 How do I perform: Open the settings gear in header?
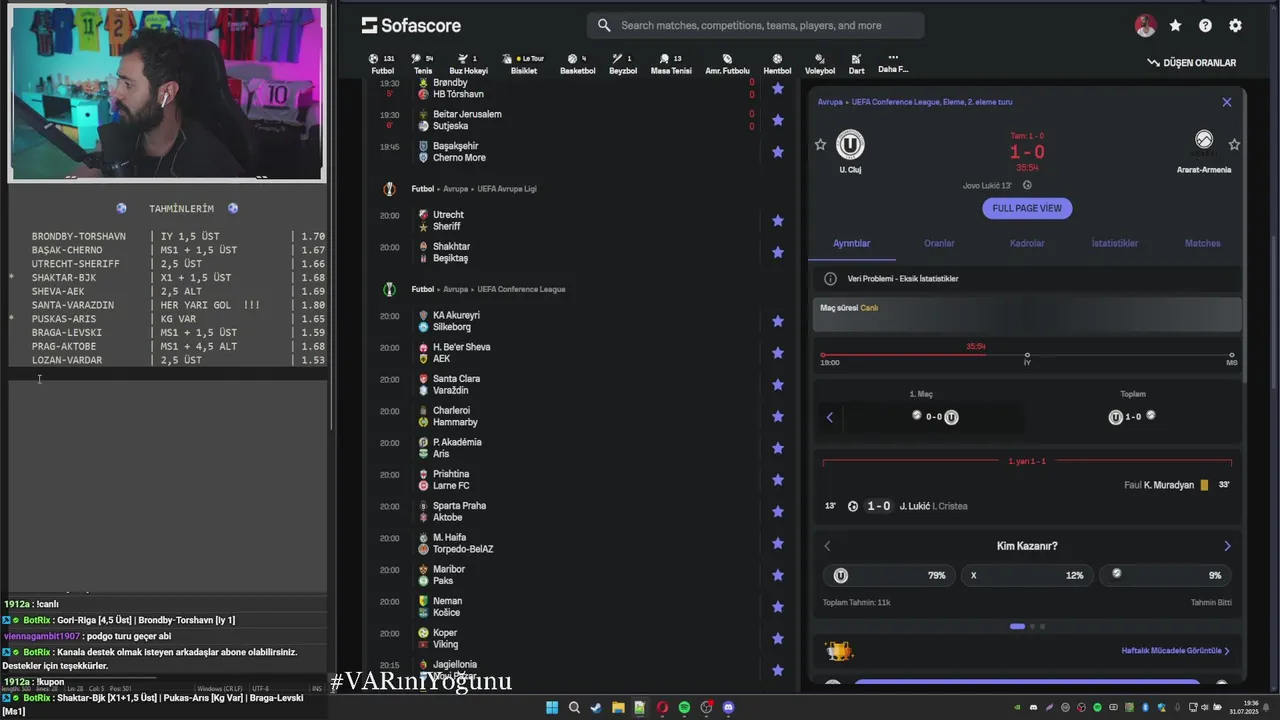1235,26
